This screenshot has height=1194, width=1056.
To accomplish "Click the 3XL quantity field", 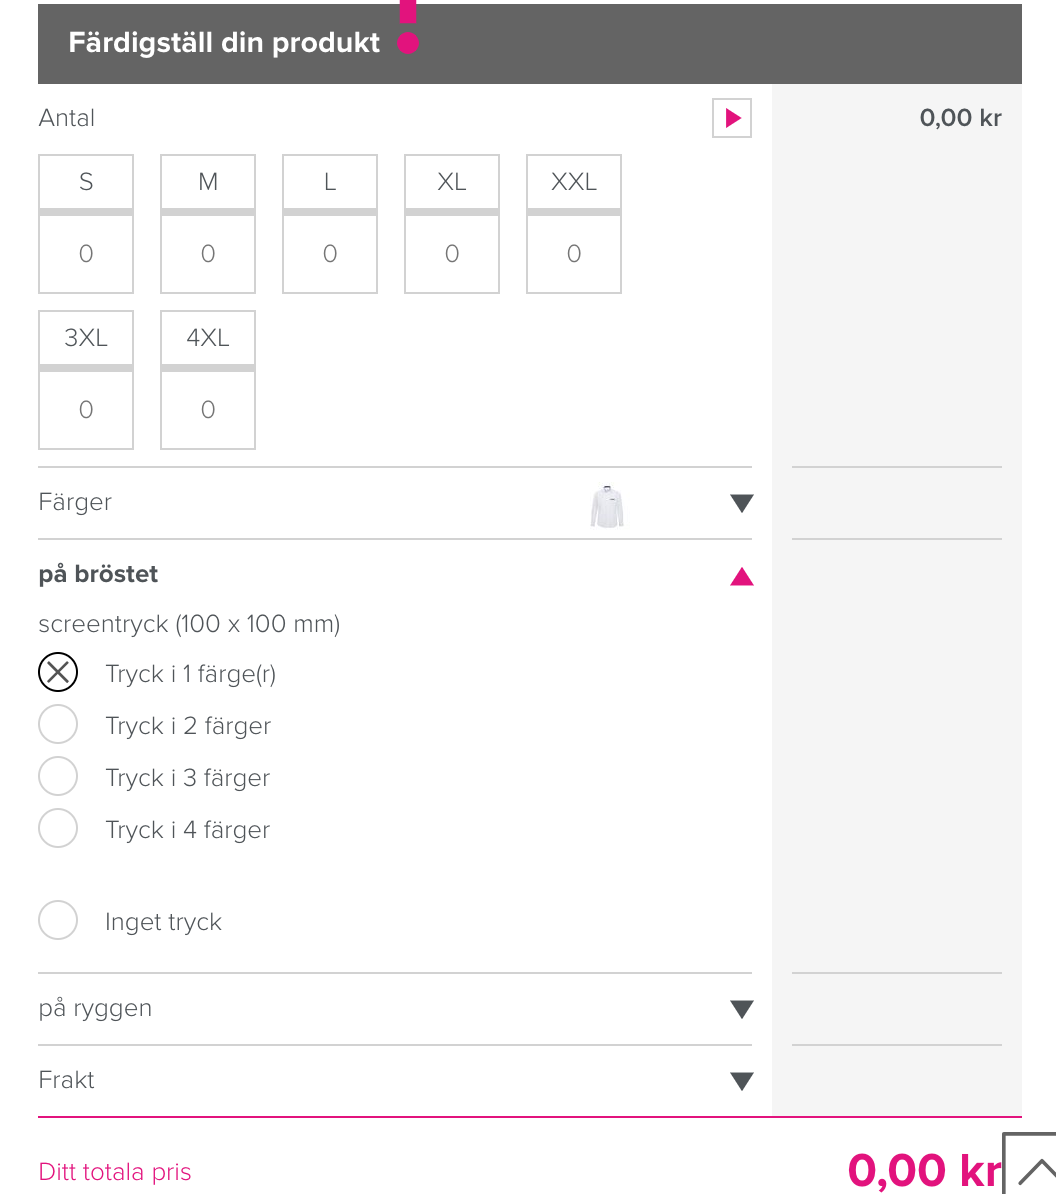I will 86,410.
